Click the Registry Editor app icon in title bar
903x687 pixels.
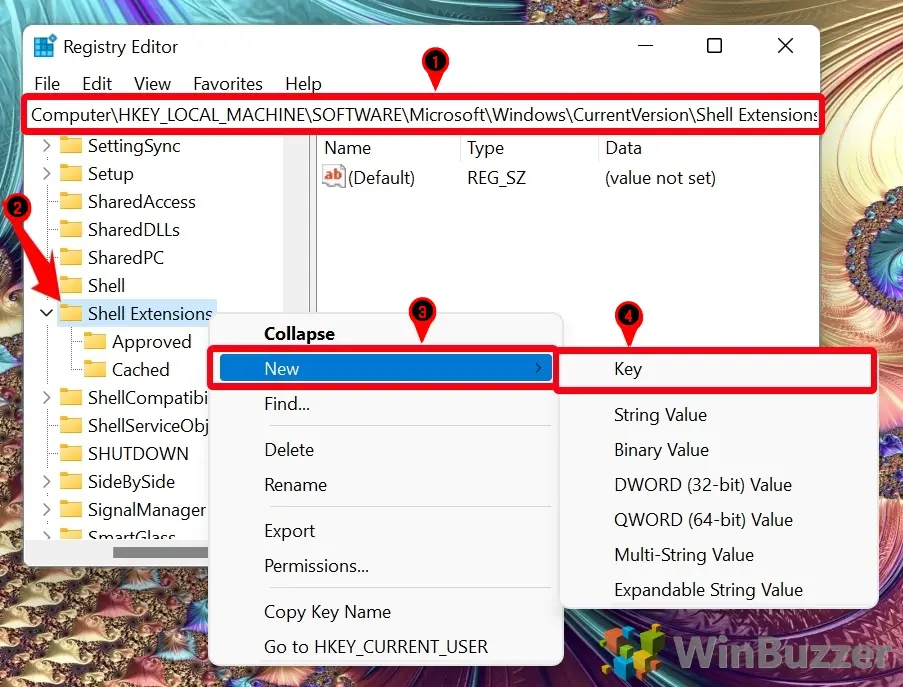[45, 46]
